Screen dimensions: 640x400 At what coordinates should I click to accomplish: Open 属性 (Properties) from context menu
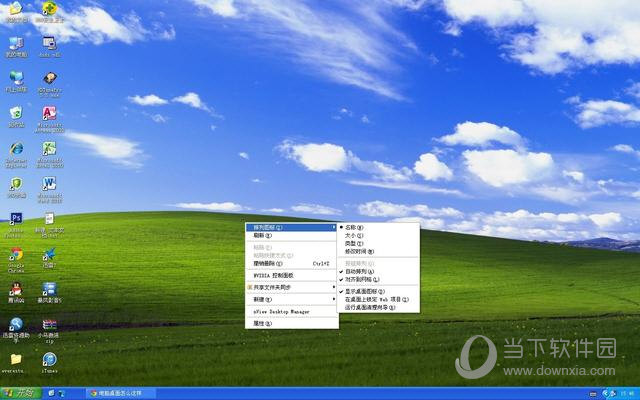coord(291,324)
